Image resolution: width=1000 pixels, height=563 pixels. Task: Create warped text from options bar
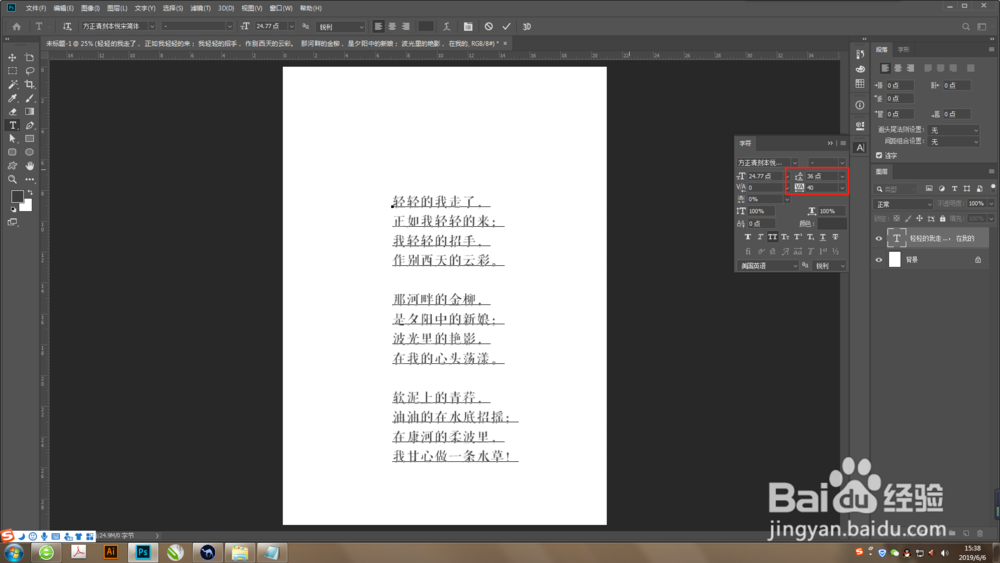(447, 26)
